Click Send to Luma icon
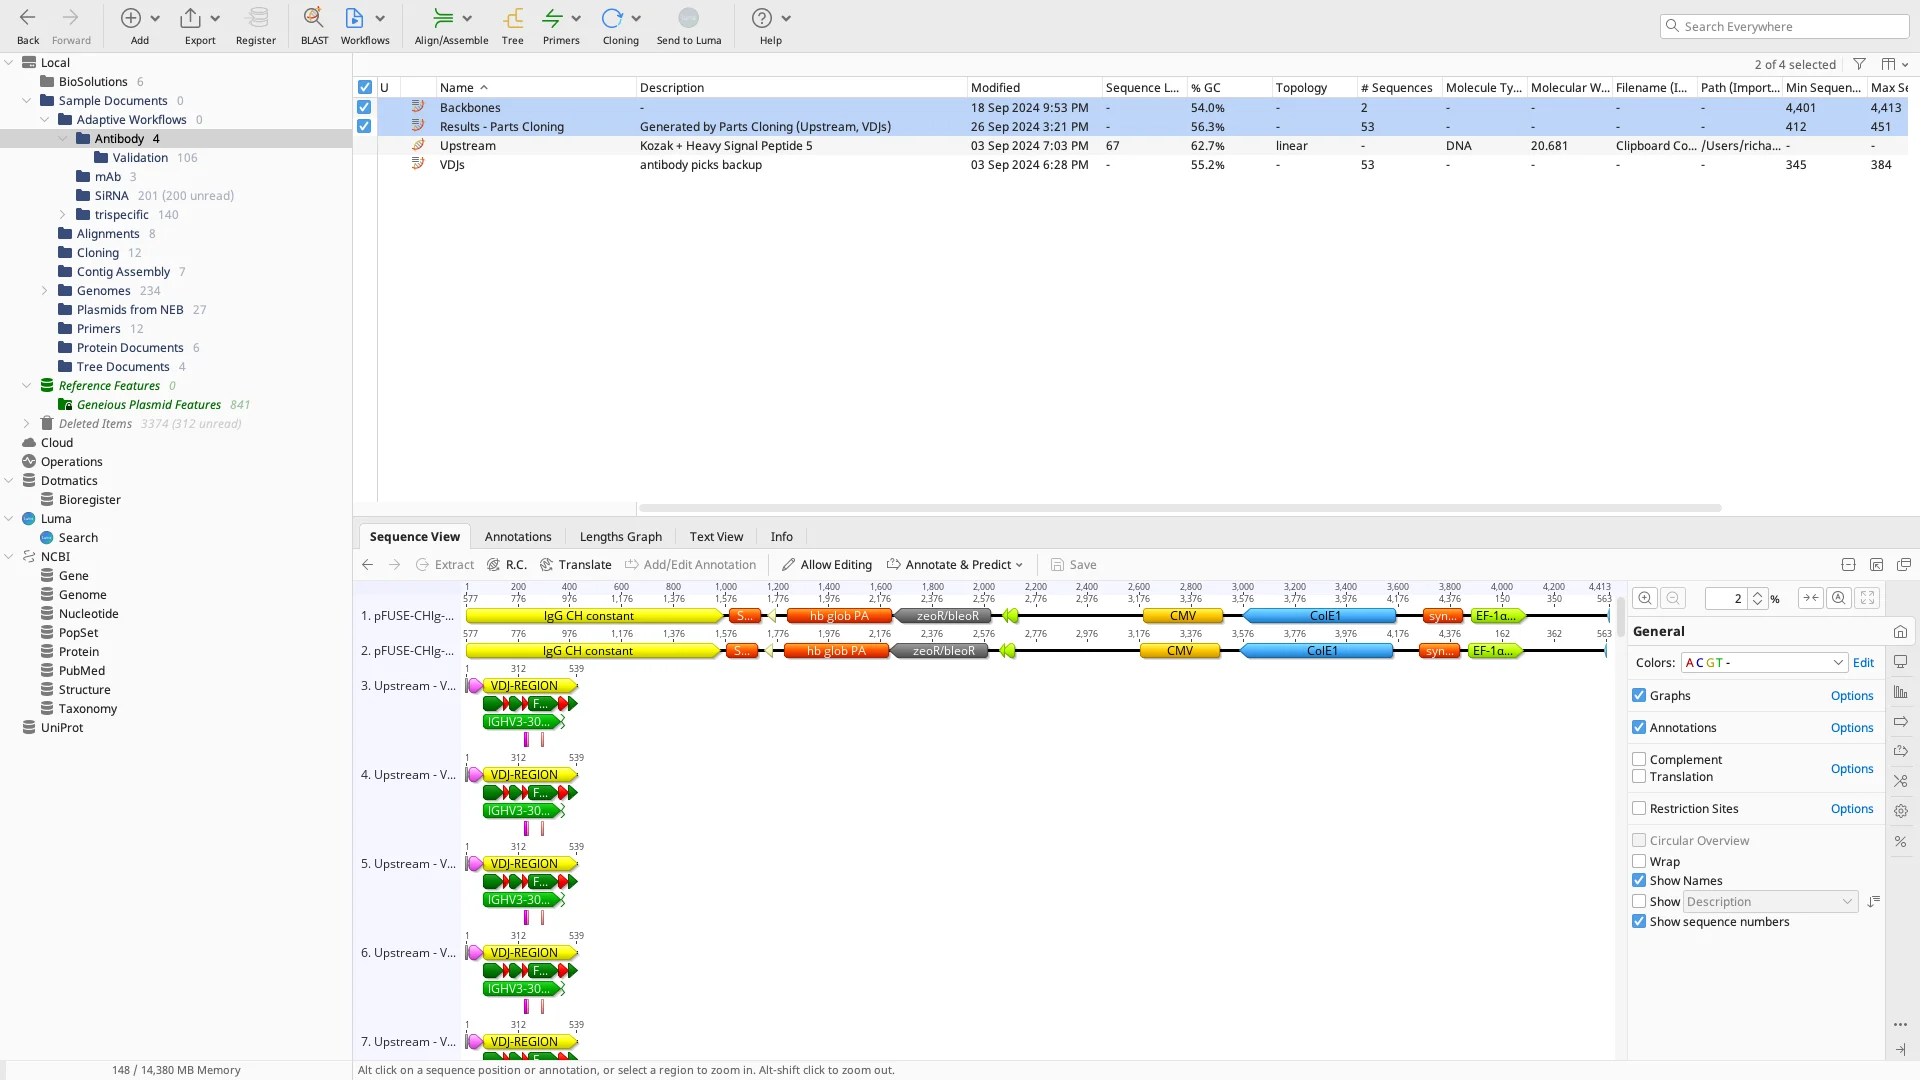The width and height of the screenshot is (1920, 1080). tap(689, 18)
